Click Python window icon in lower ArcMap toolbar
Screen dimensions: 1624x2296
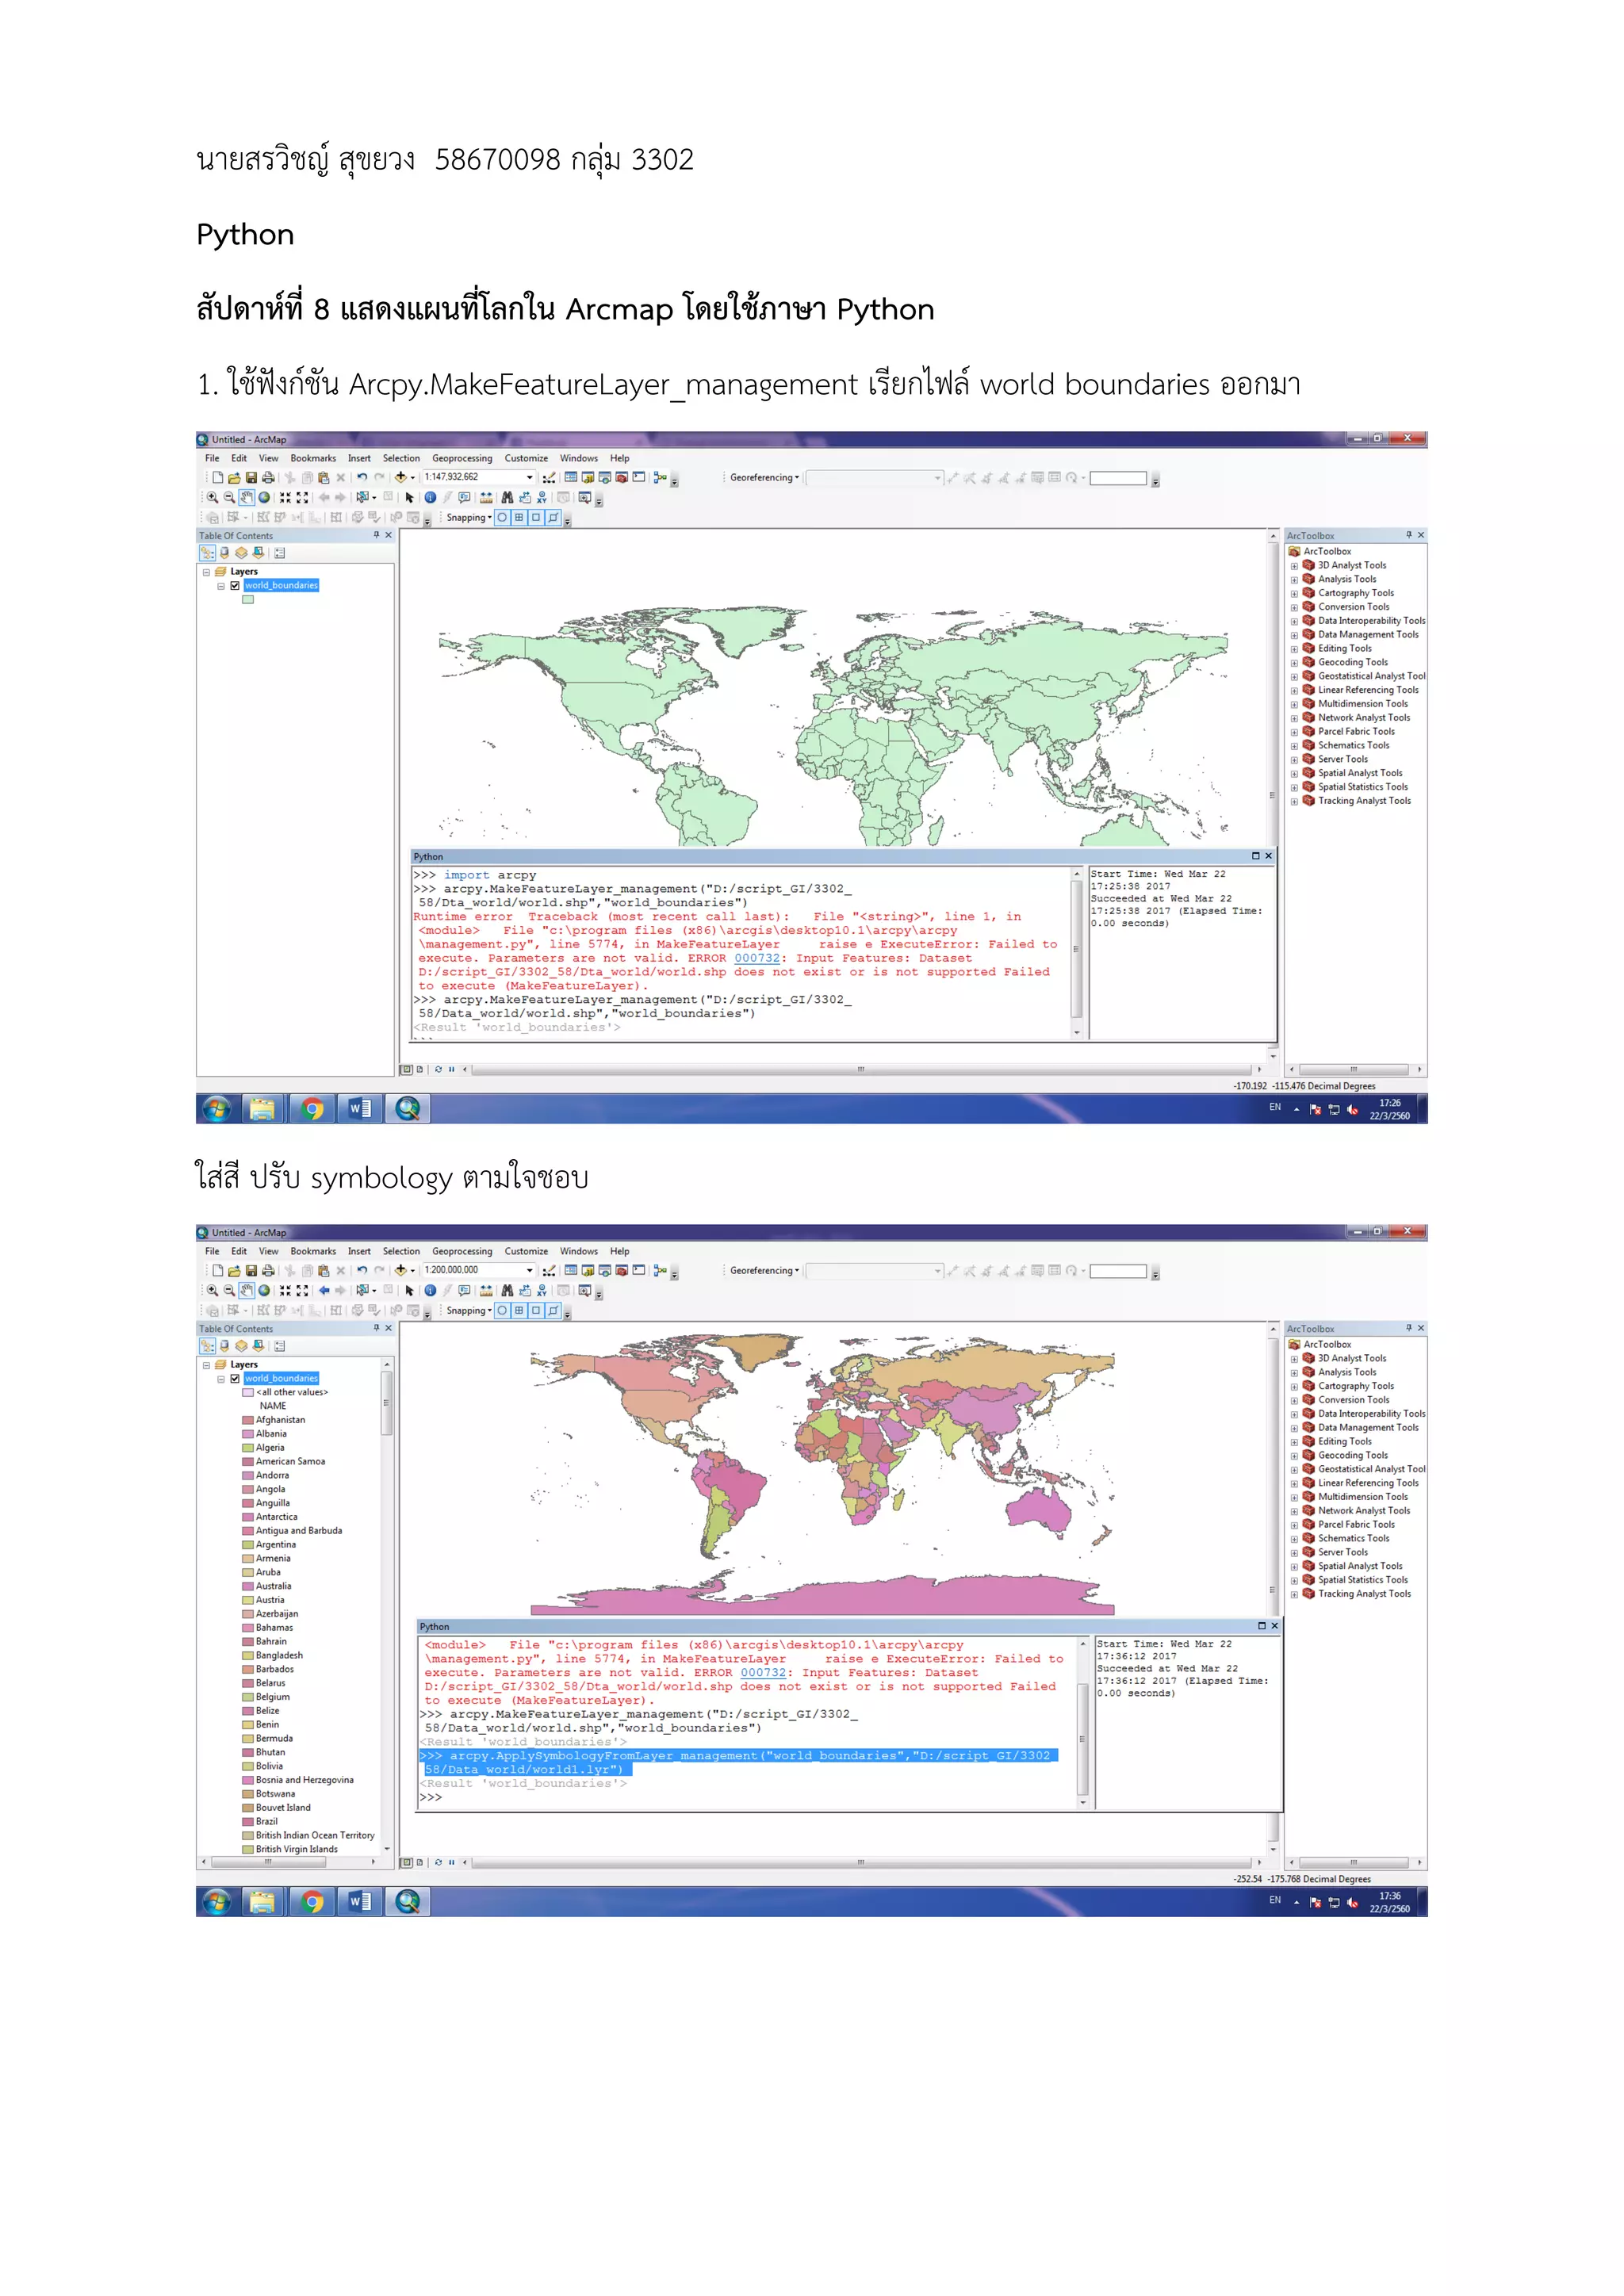pyautogui.click(x=639, y=1270)
